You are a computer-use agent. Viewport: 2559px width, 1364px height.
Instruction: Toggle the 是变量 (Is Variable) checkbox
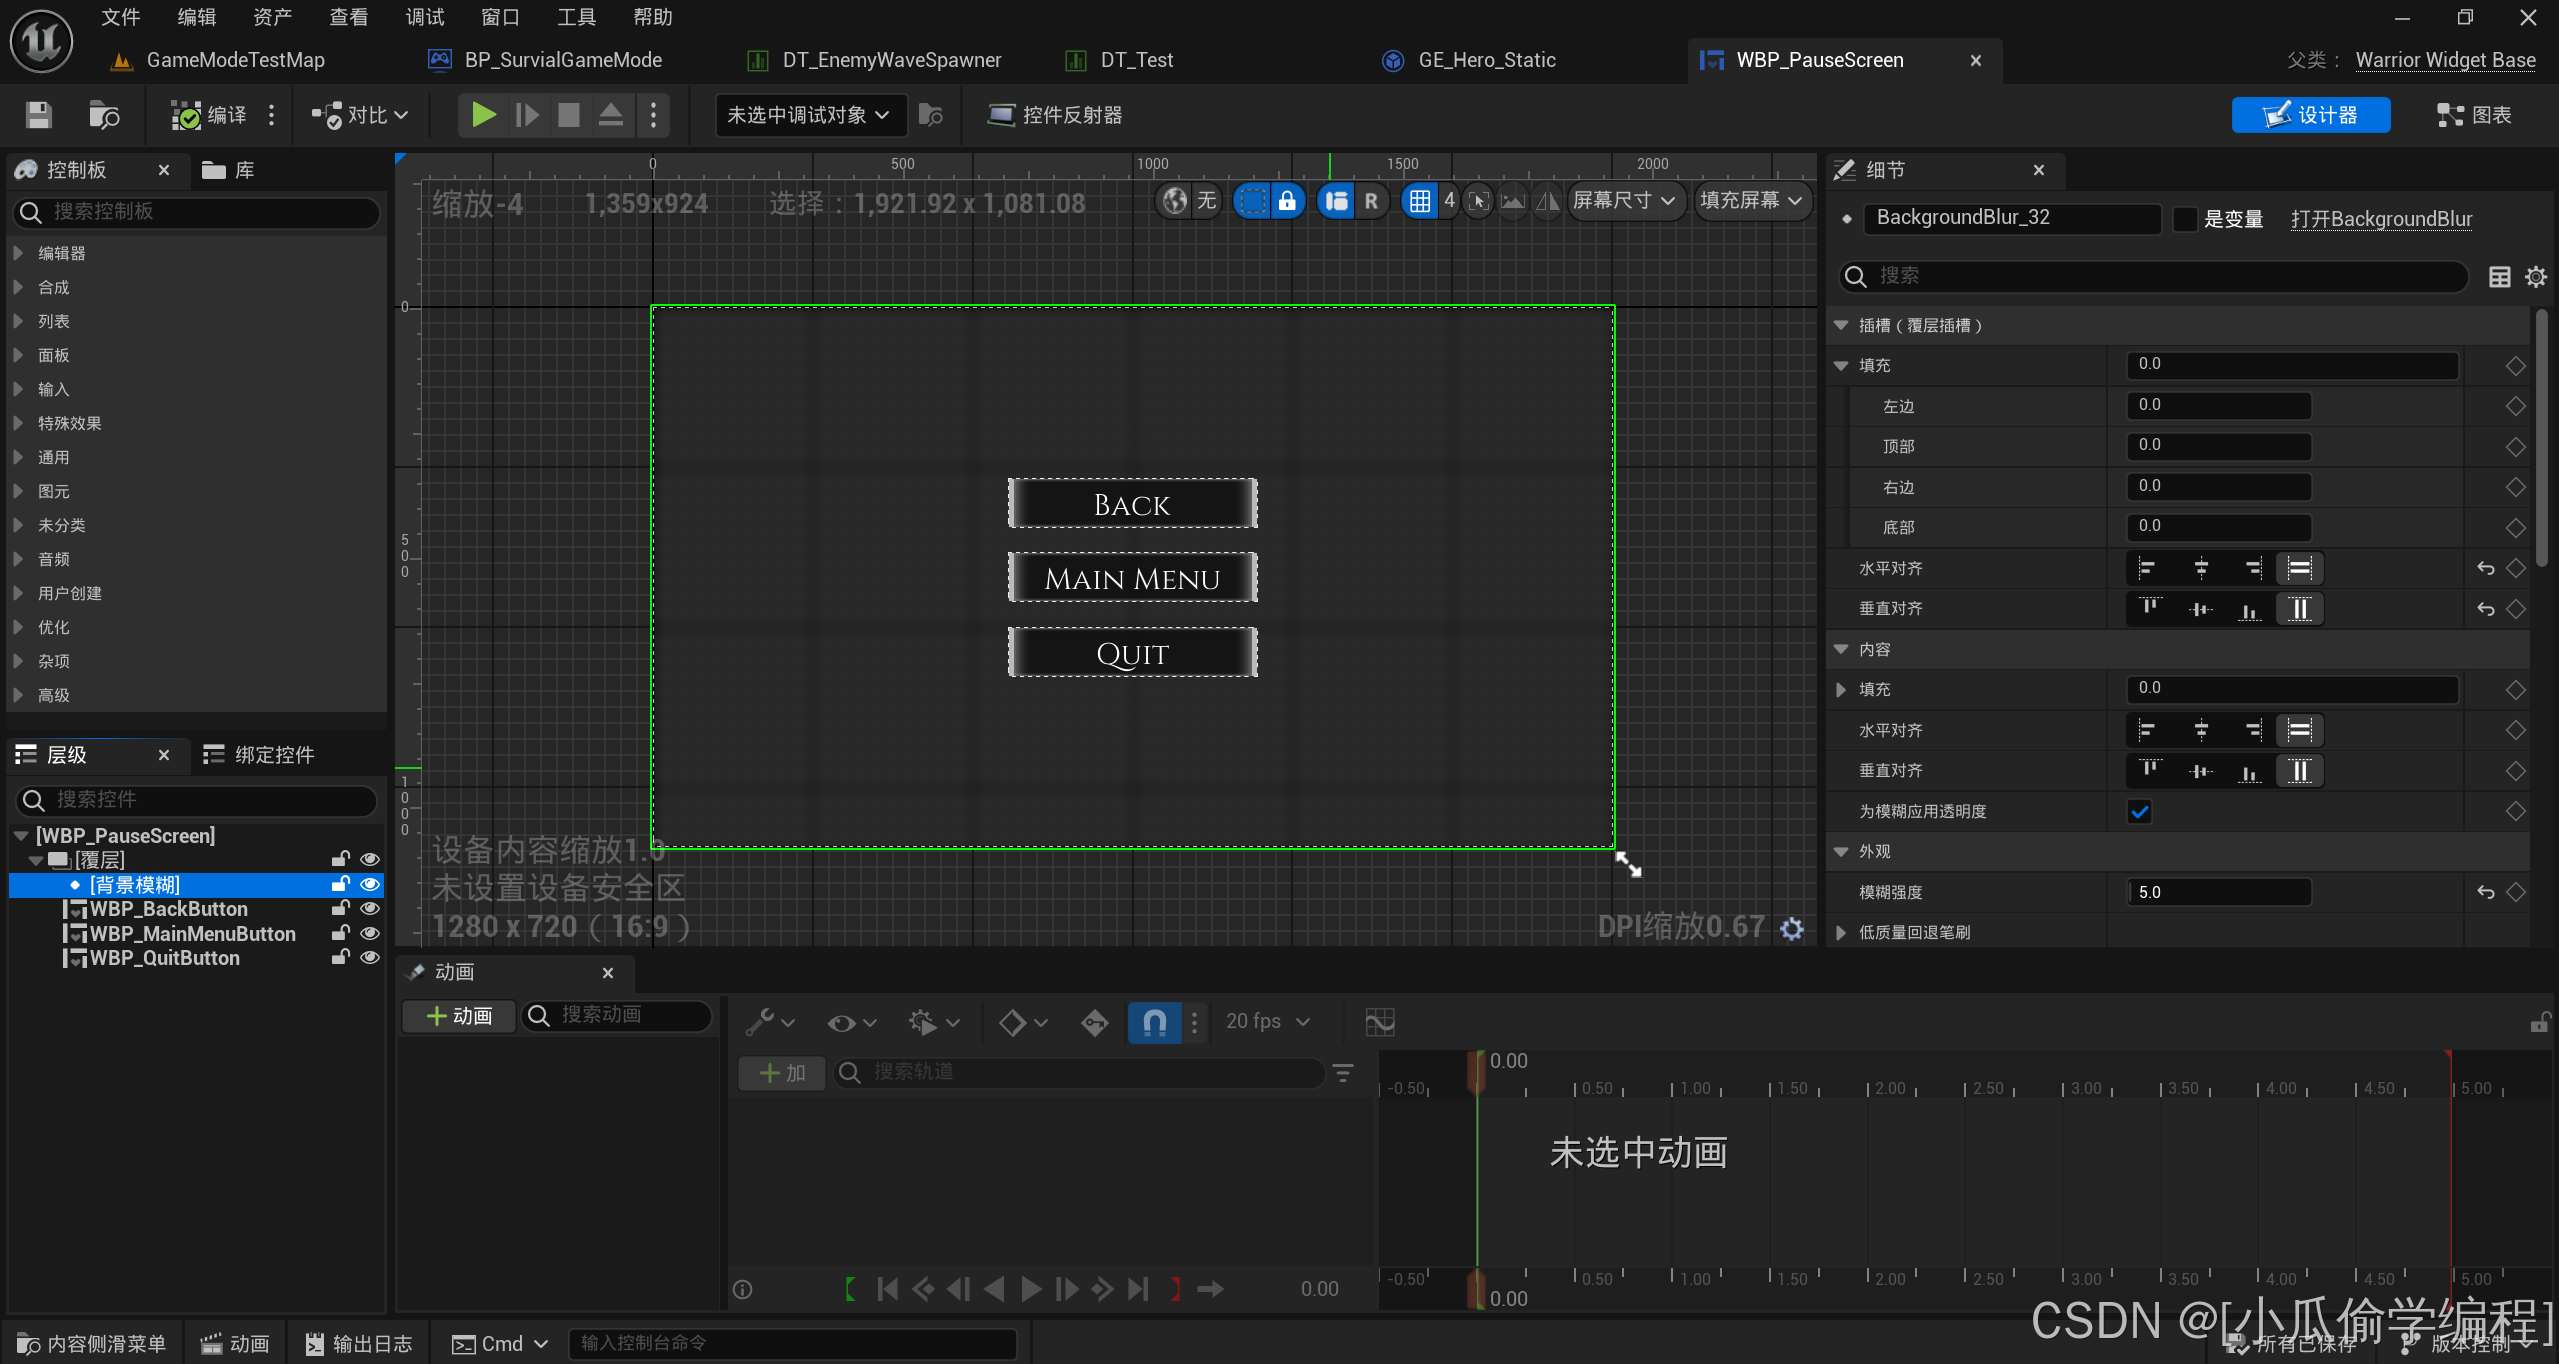(2186, 219)
